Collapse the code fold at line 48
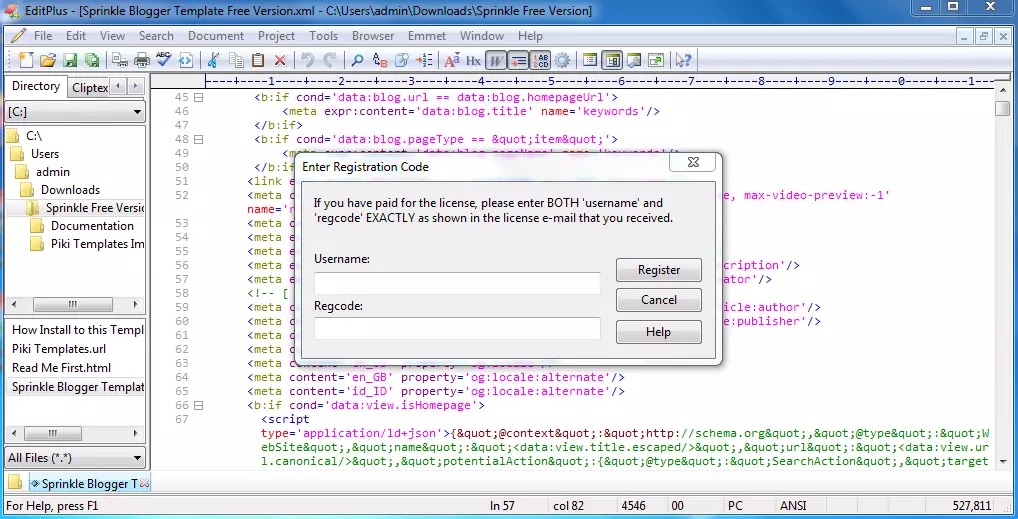The width and height of the screenshot is (1018, 519). tap(199, 139)
